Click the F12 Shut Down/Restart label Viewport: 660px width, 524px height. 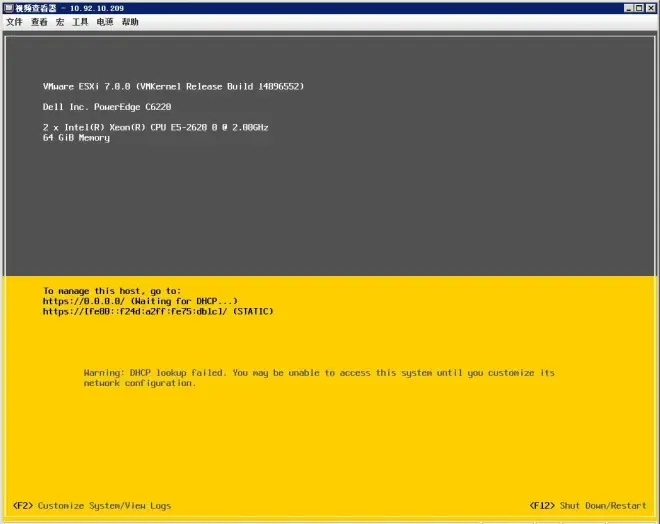(588, 505)
